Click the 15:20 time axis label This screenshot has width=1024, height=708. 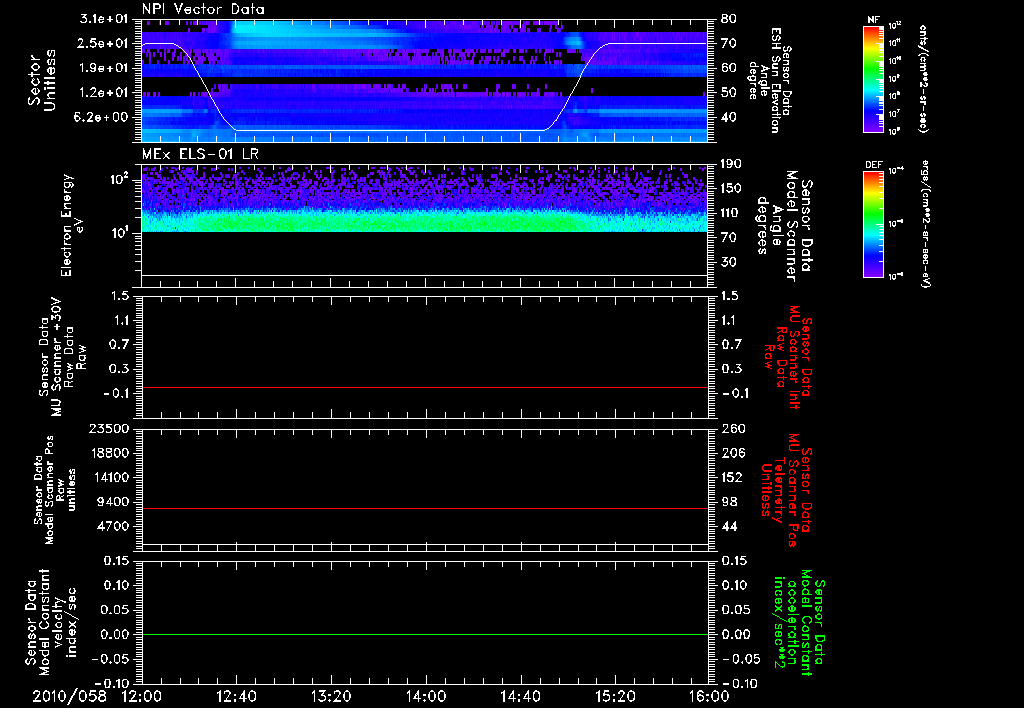[615, 696]
